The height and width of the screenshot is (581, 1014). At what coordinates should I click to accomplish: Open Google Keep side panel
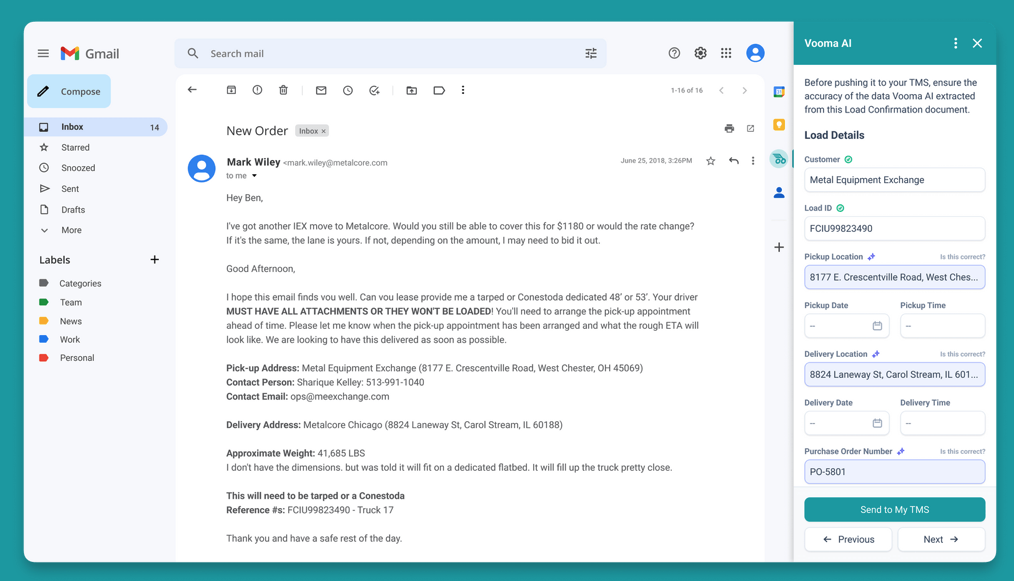(x=779, y=124)
